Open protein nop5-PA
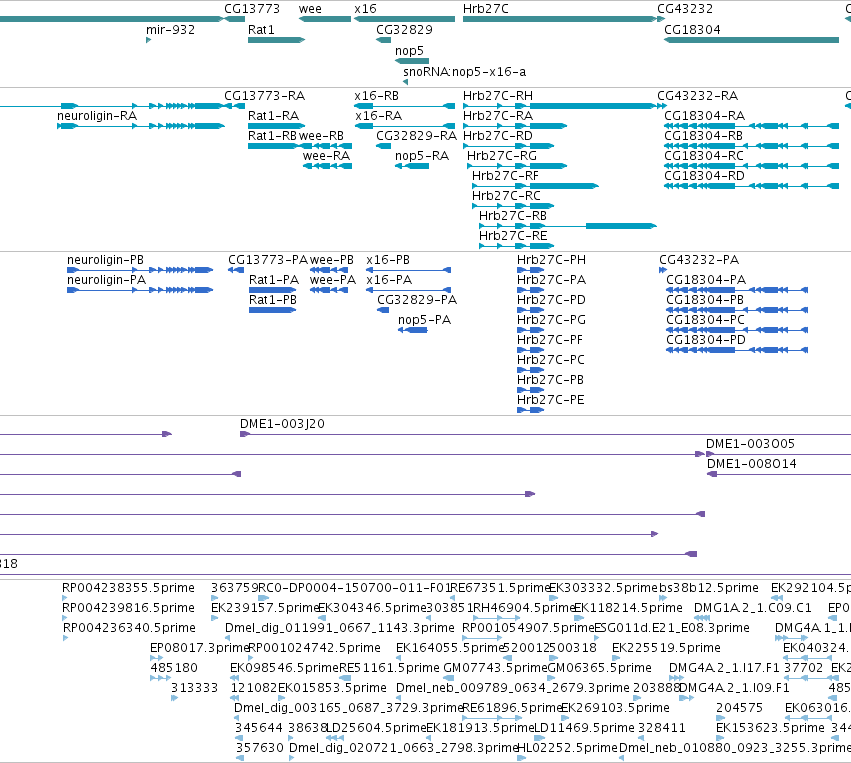The width and height of the screenshot is (851, 763). tap(424, 321)
